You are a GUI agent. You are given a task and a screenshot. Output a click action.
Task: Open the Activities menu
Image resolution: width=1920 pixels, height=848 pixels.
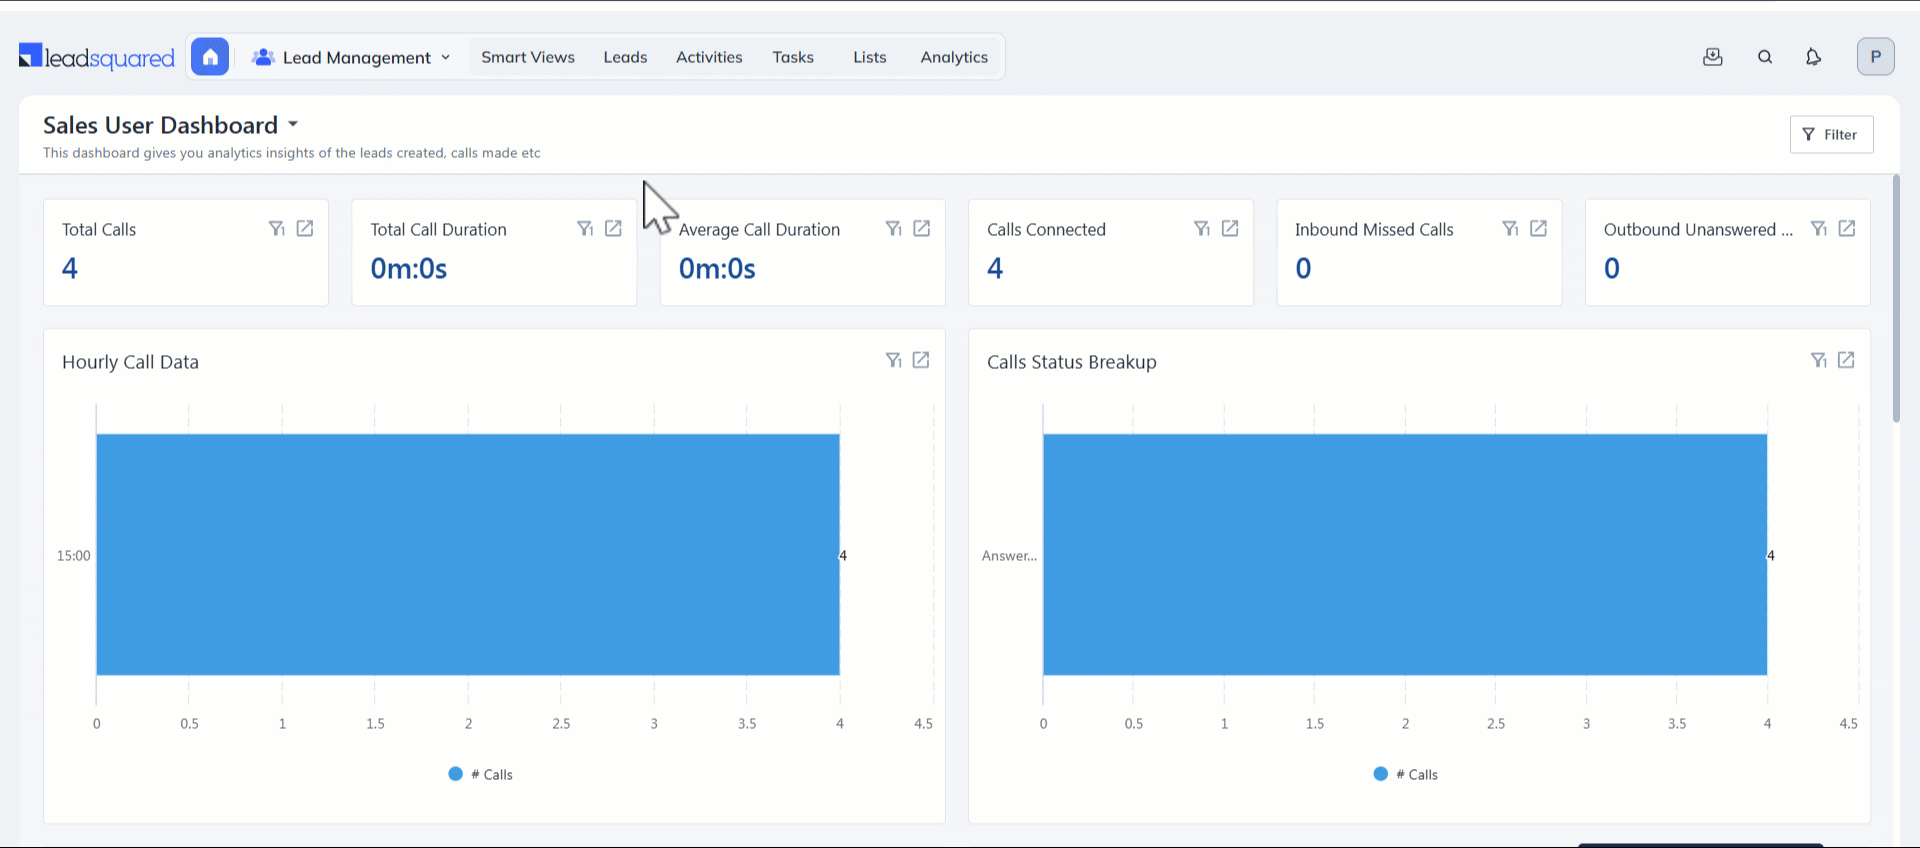[709, 57]
